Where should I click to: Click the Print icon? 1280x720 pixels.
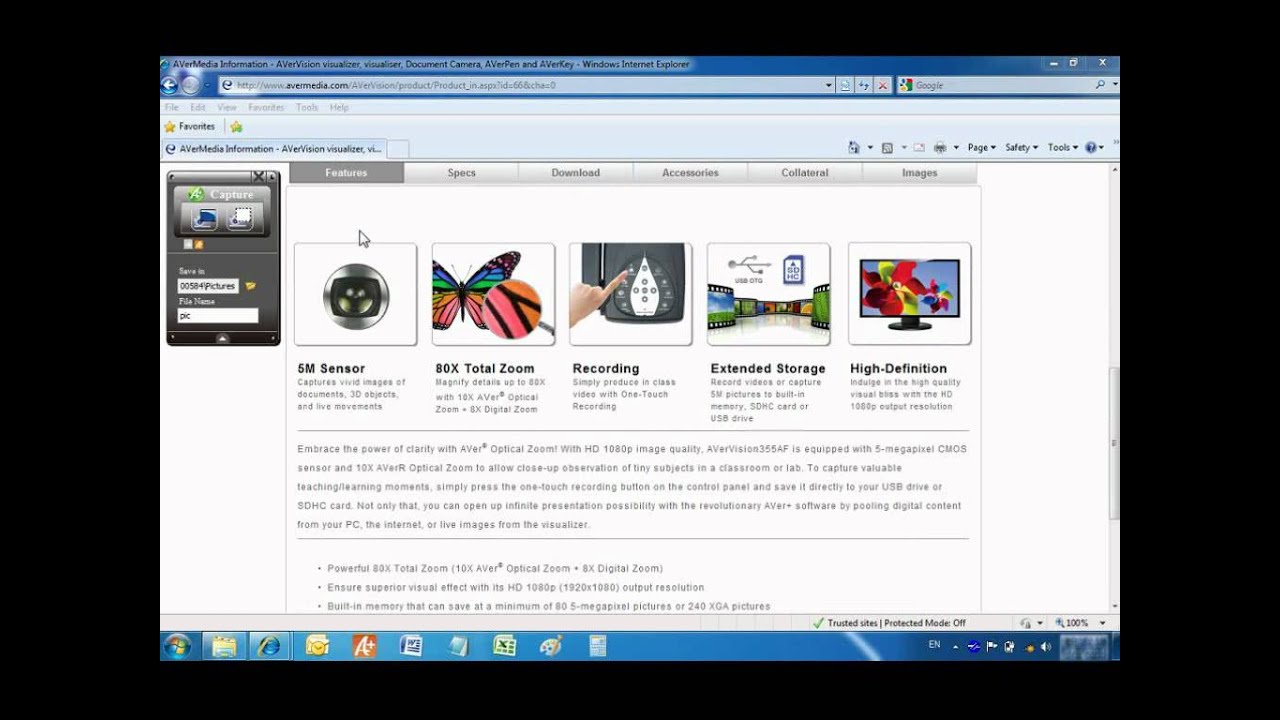(940, 147)
